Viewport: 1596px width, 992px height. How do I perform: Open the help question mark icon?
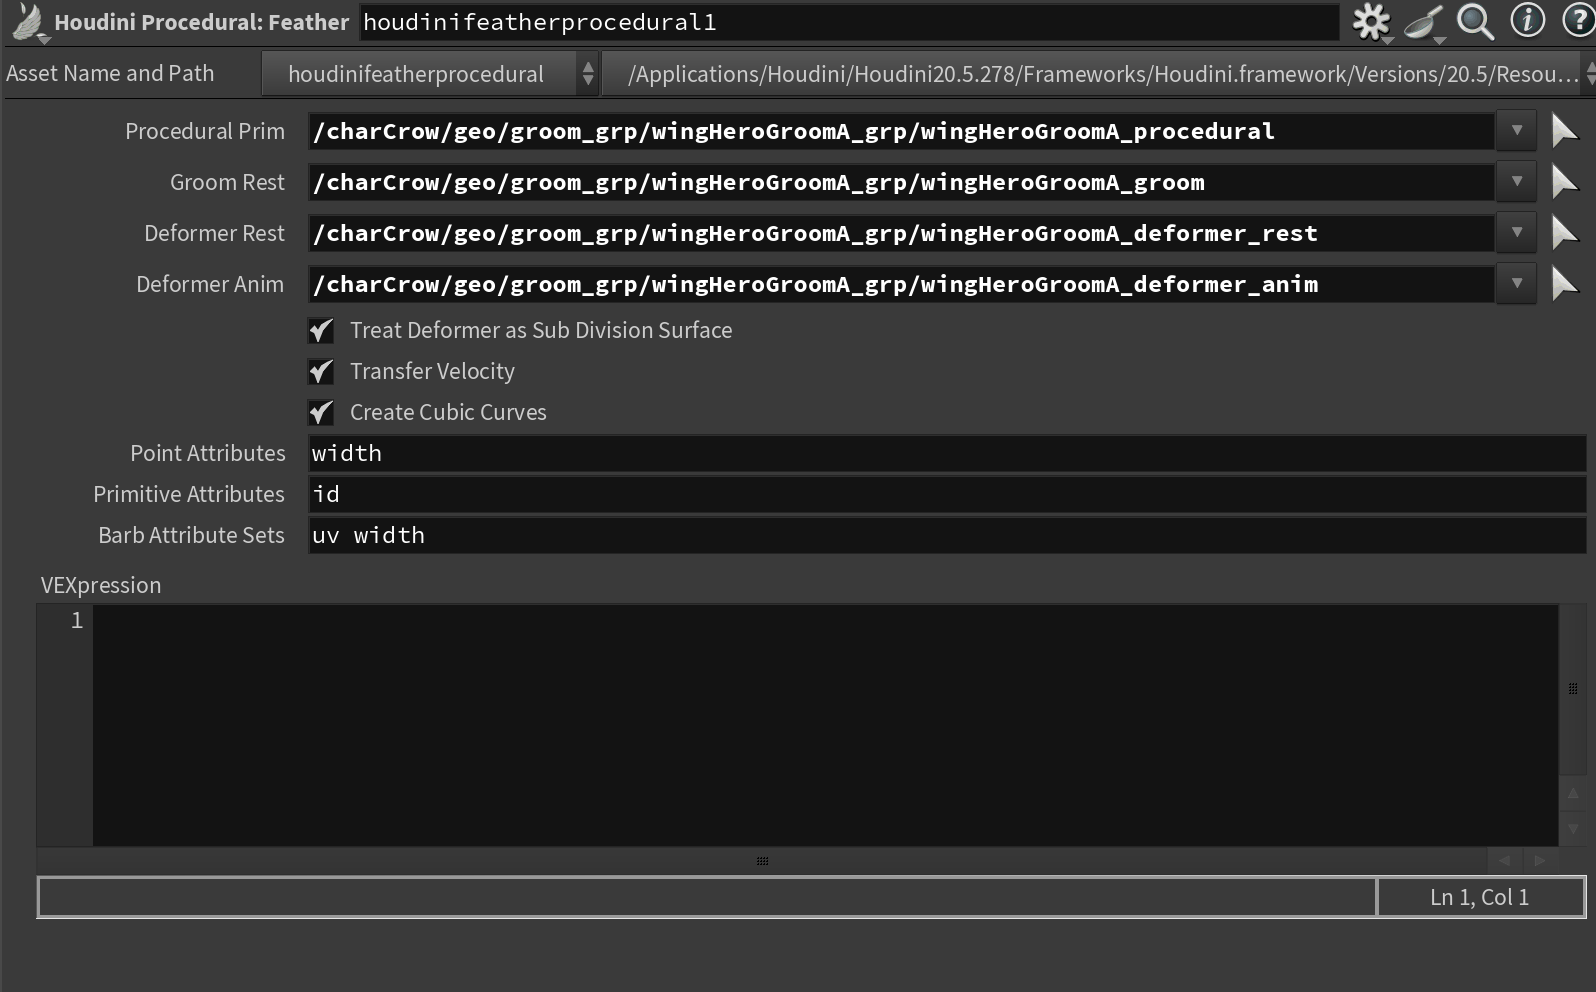[1578, 20]
